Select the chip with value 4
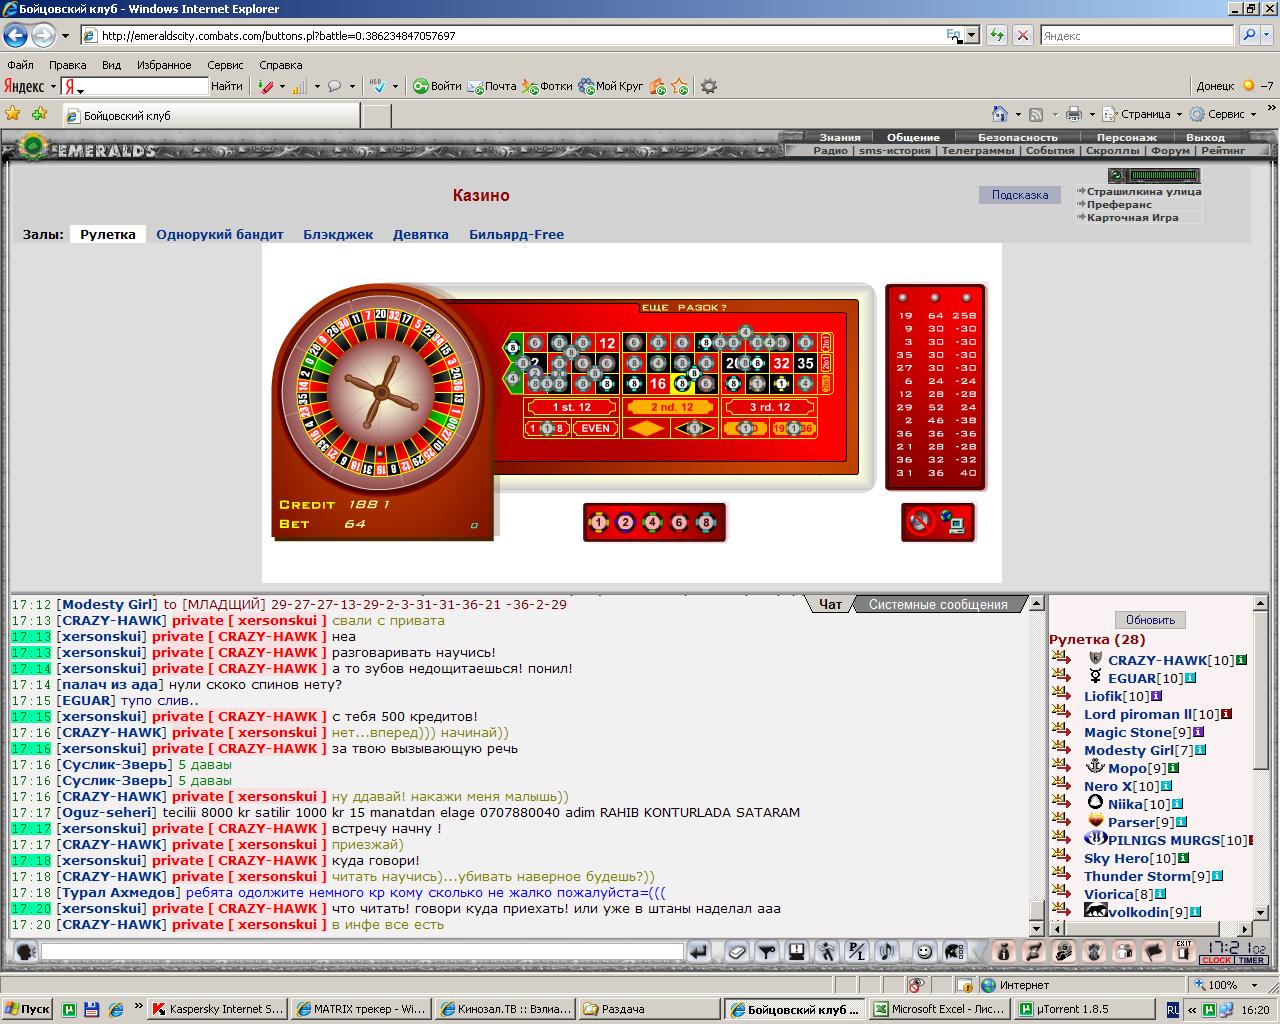1280x1024 pixels. 653,522
